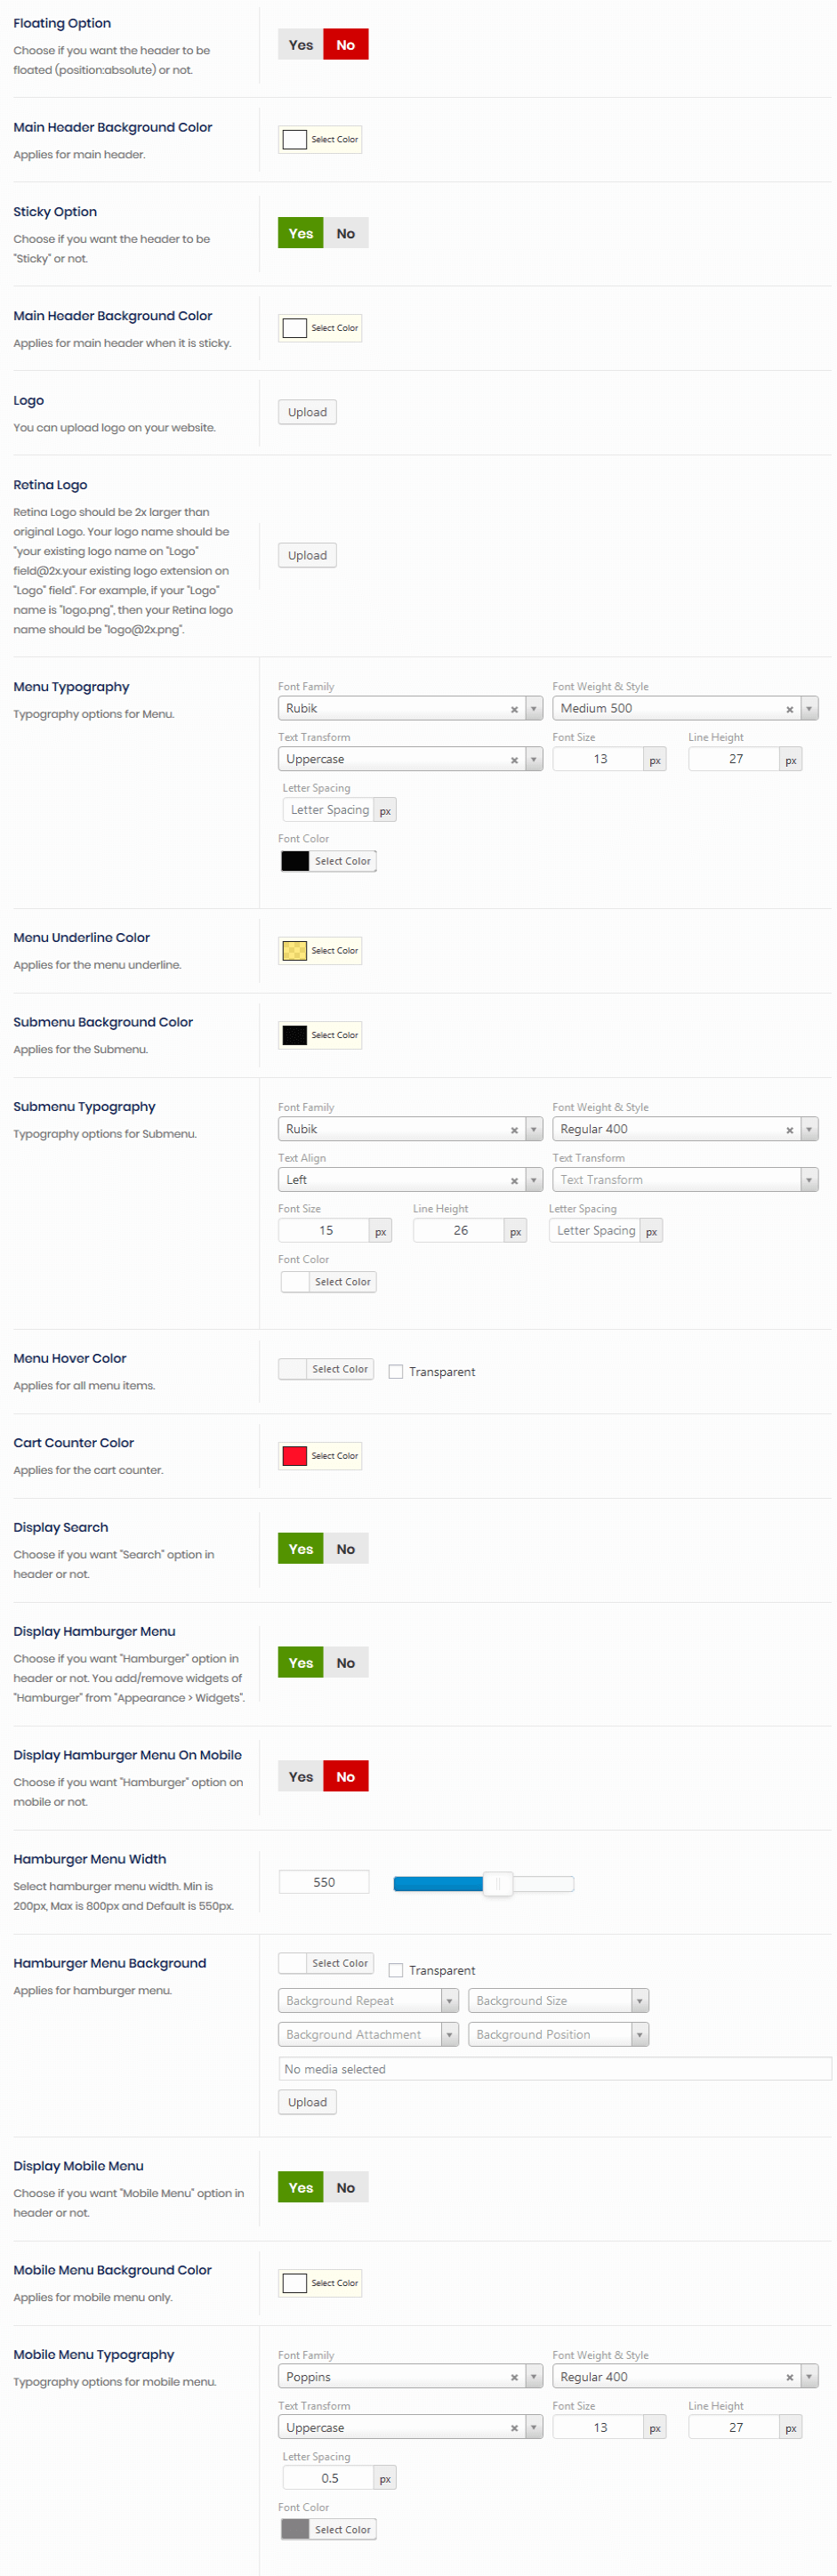Clear Menu Typography Font Weight Medium 500
This screenshot has height=2576, width=837.
789,709
